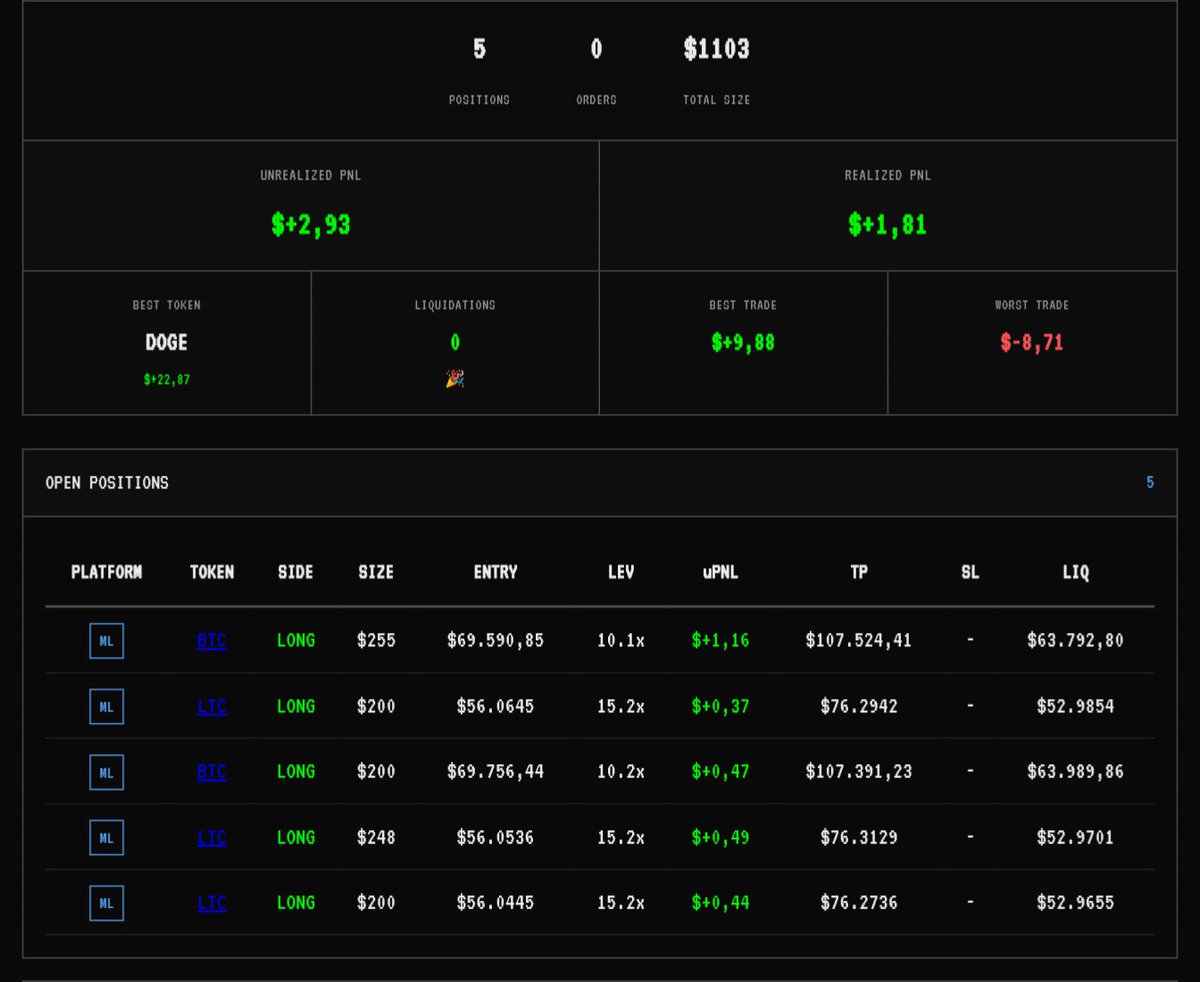Image resolution: width=1200 pixels, height=982 pixels.
Task: Click the 5 positions count at the top
Action: click(x=480, y=48)
